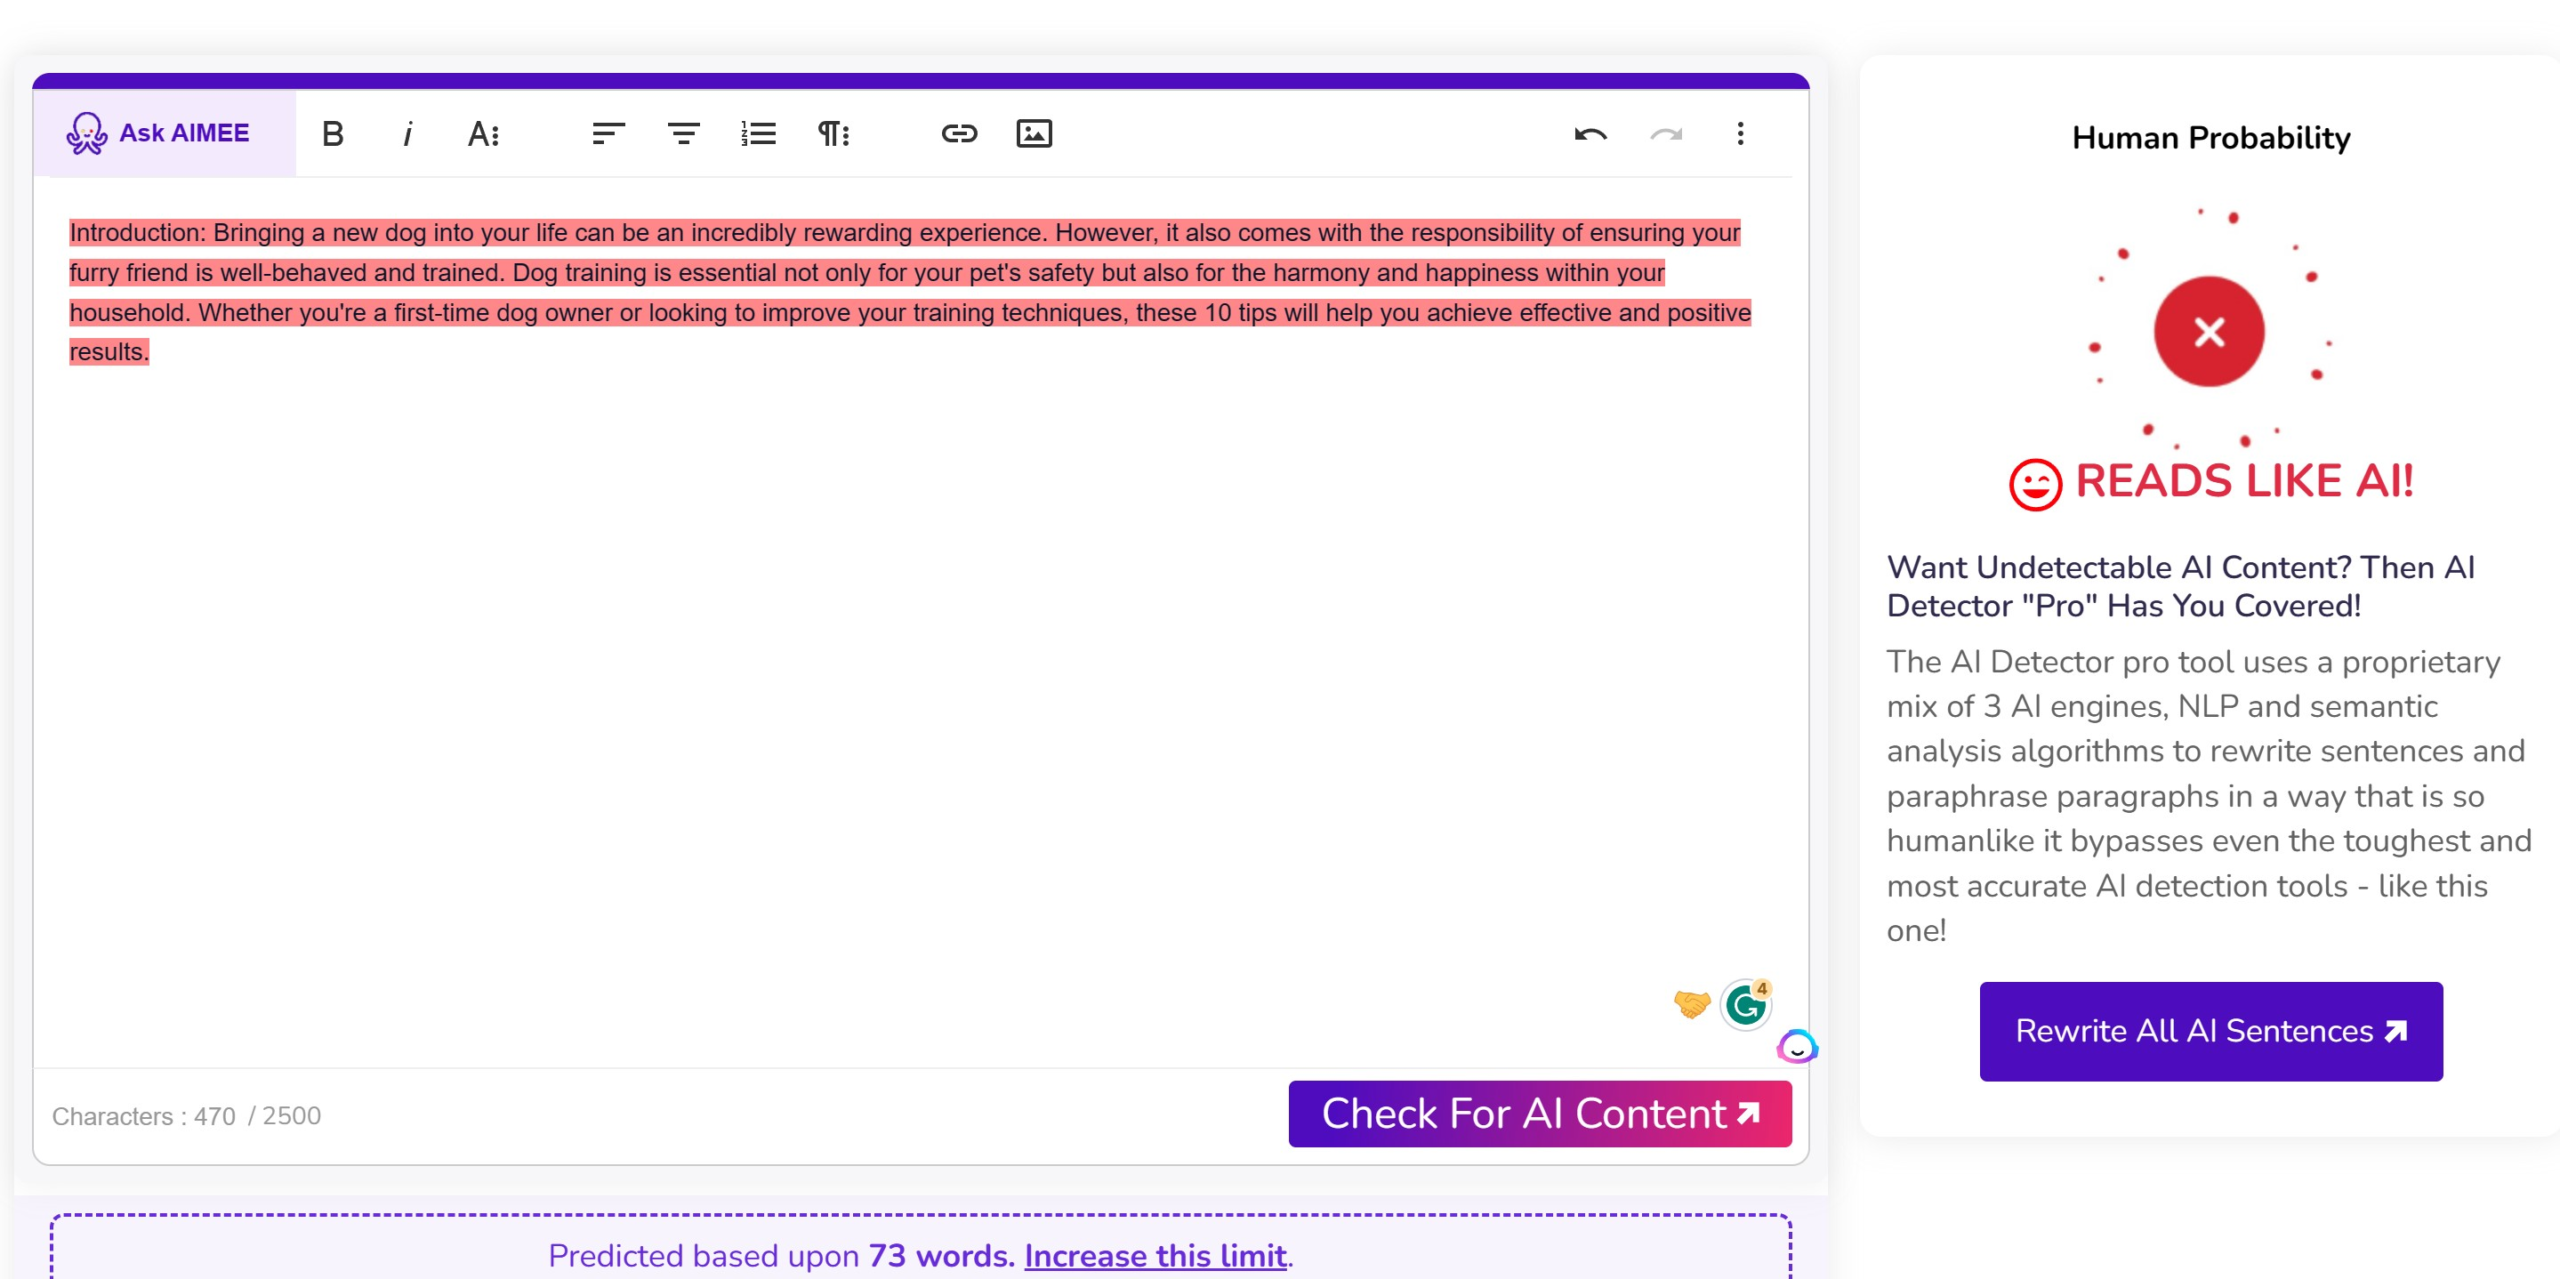Image resolution: width=2560 pixels, height=1279 pixels.
Task: Click the handshake emoji icon
Action: pyautogui.click(x=1692, y=1003)
